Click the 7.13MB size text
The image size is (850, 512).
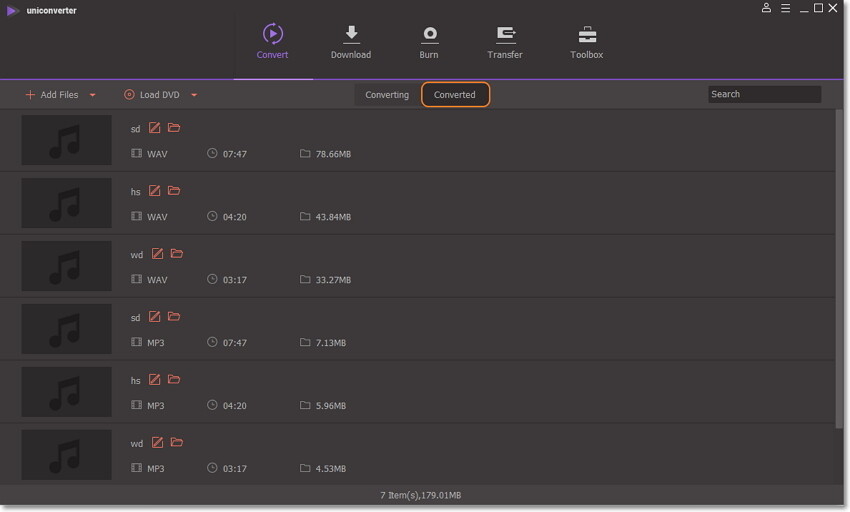click(x=331, y=343)
